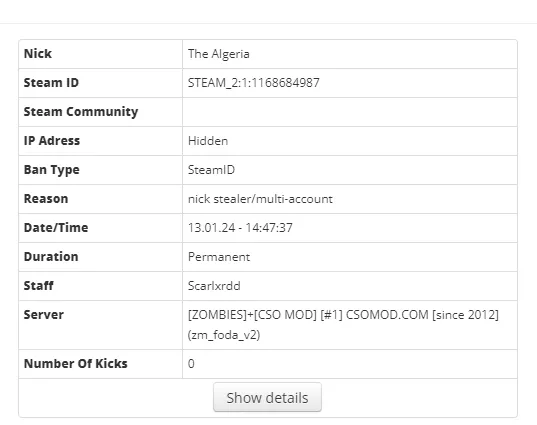Click the Server row label
This screenshot has height=425, width=537.
click(x=43, y=315)
